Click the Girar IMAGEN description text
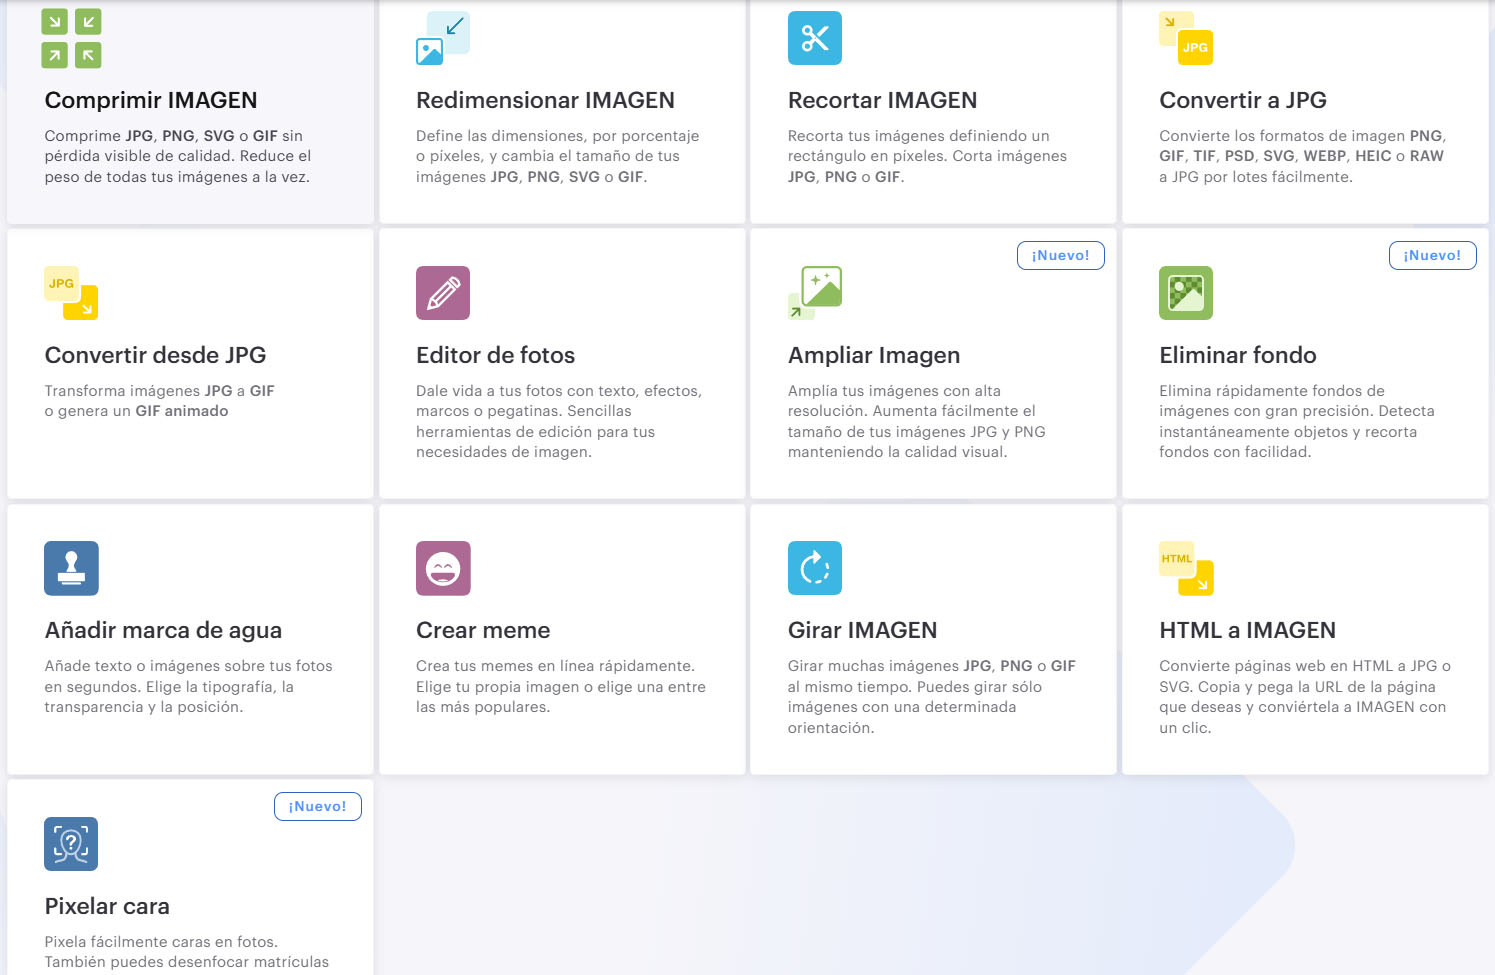The height and width of the screenshot is (975, 1495). pyautogui.click(x=930, y=697)
